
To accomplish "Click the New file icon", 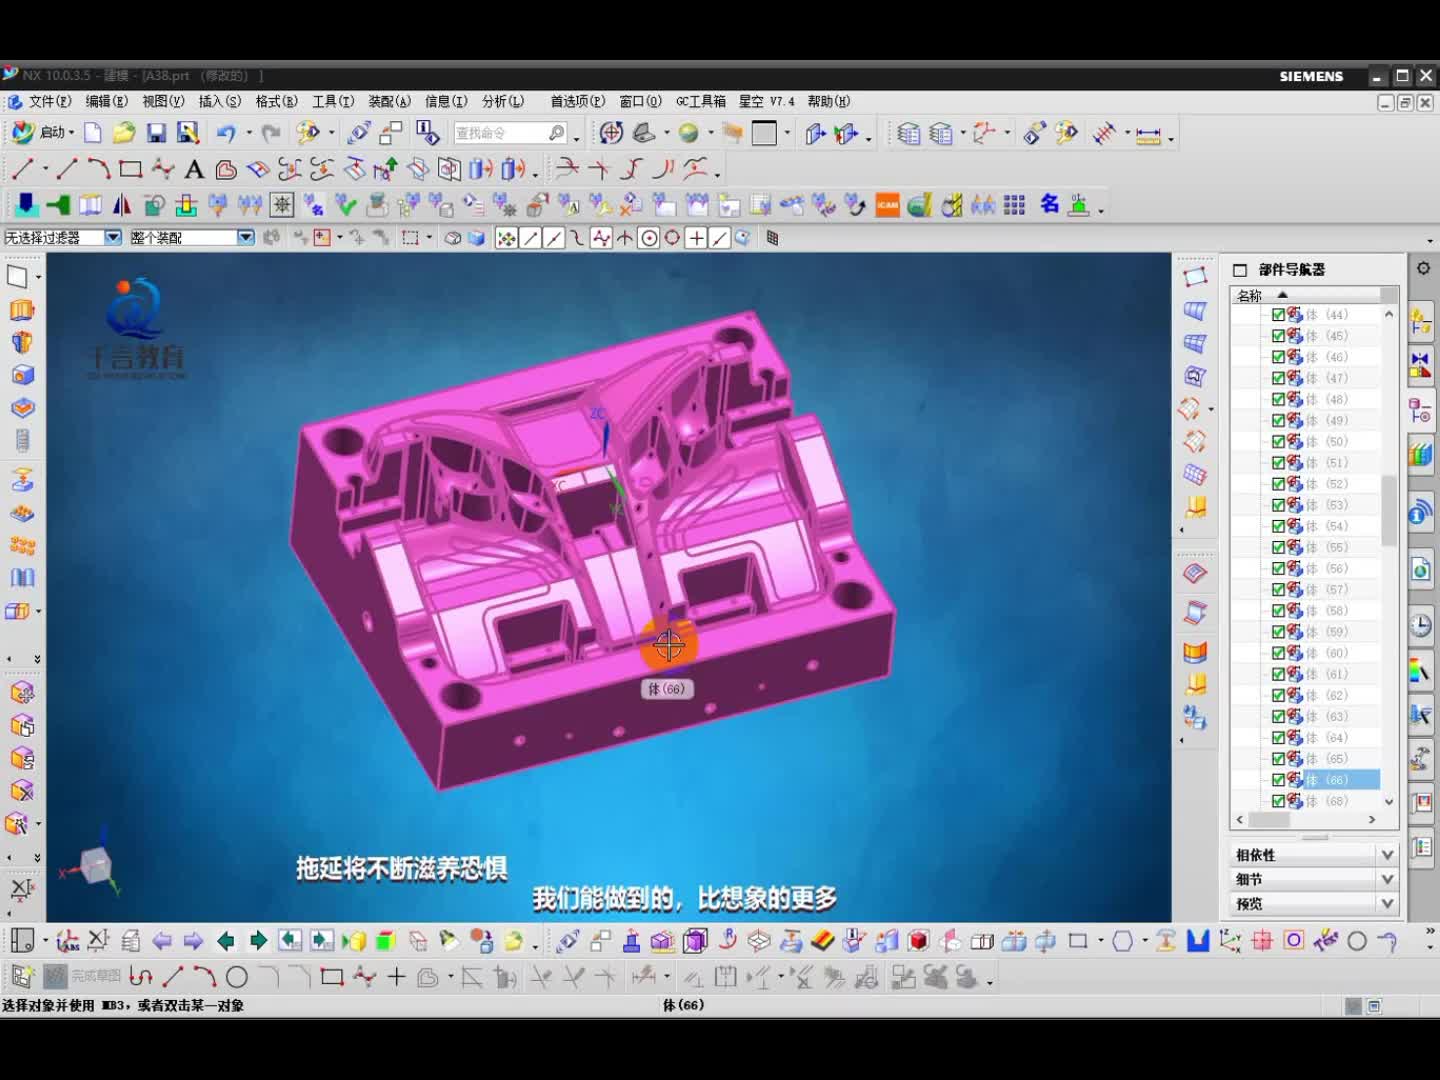I will [93, 133].
